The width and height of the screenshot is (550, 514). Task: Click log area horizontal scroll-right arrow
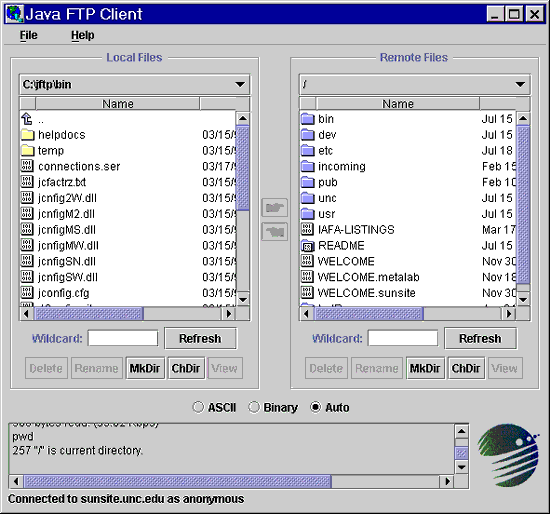[447, 481]
